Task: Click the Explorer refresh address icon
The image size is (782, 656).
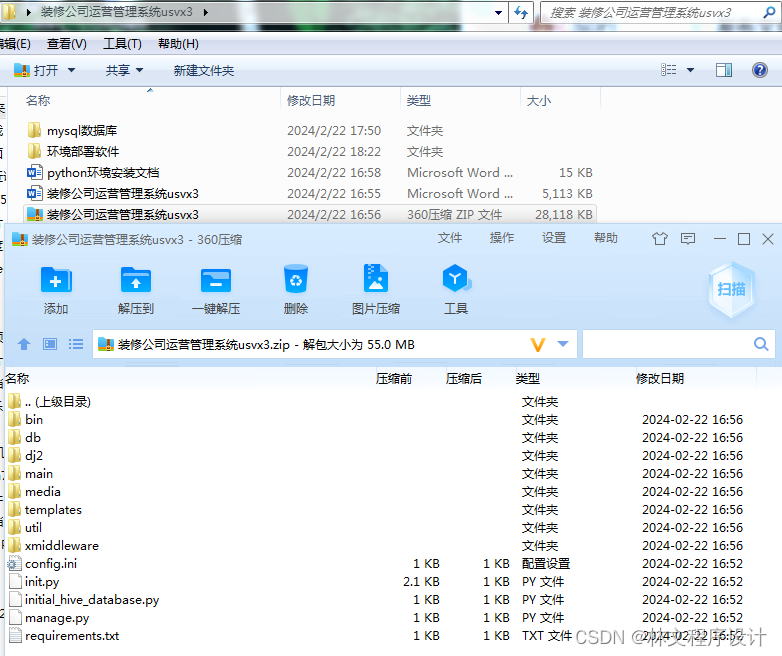Action: coord(521,12)
